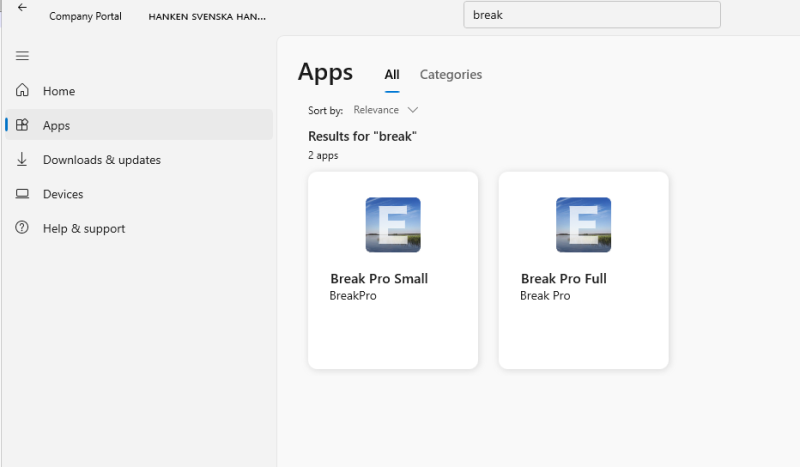Open Downloads & updates page

(x=139, y=160)
